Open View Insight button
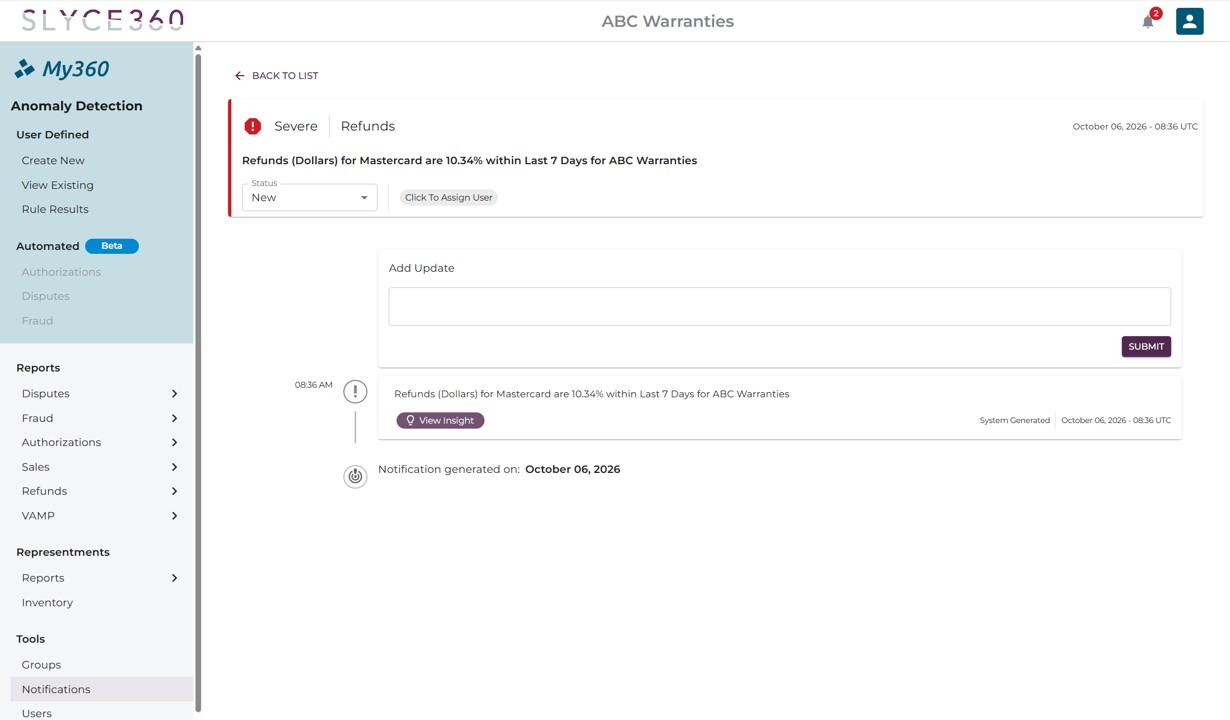This screenshot has width=1230, height=720. click(440, 421)
